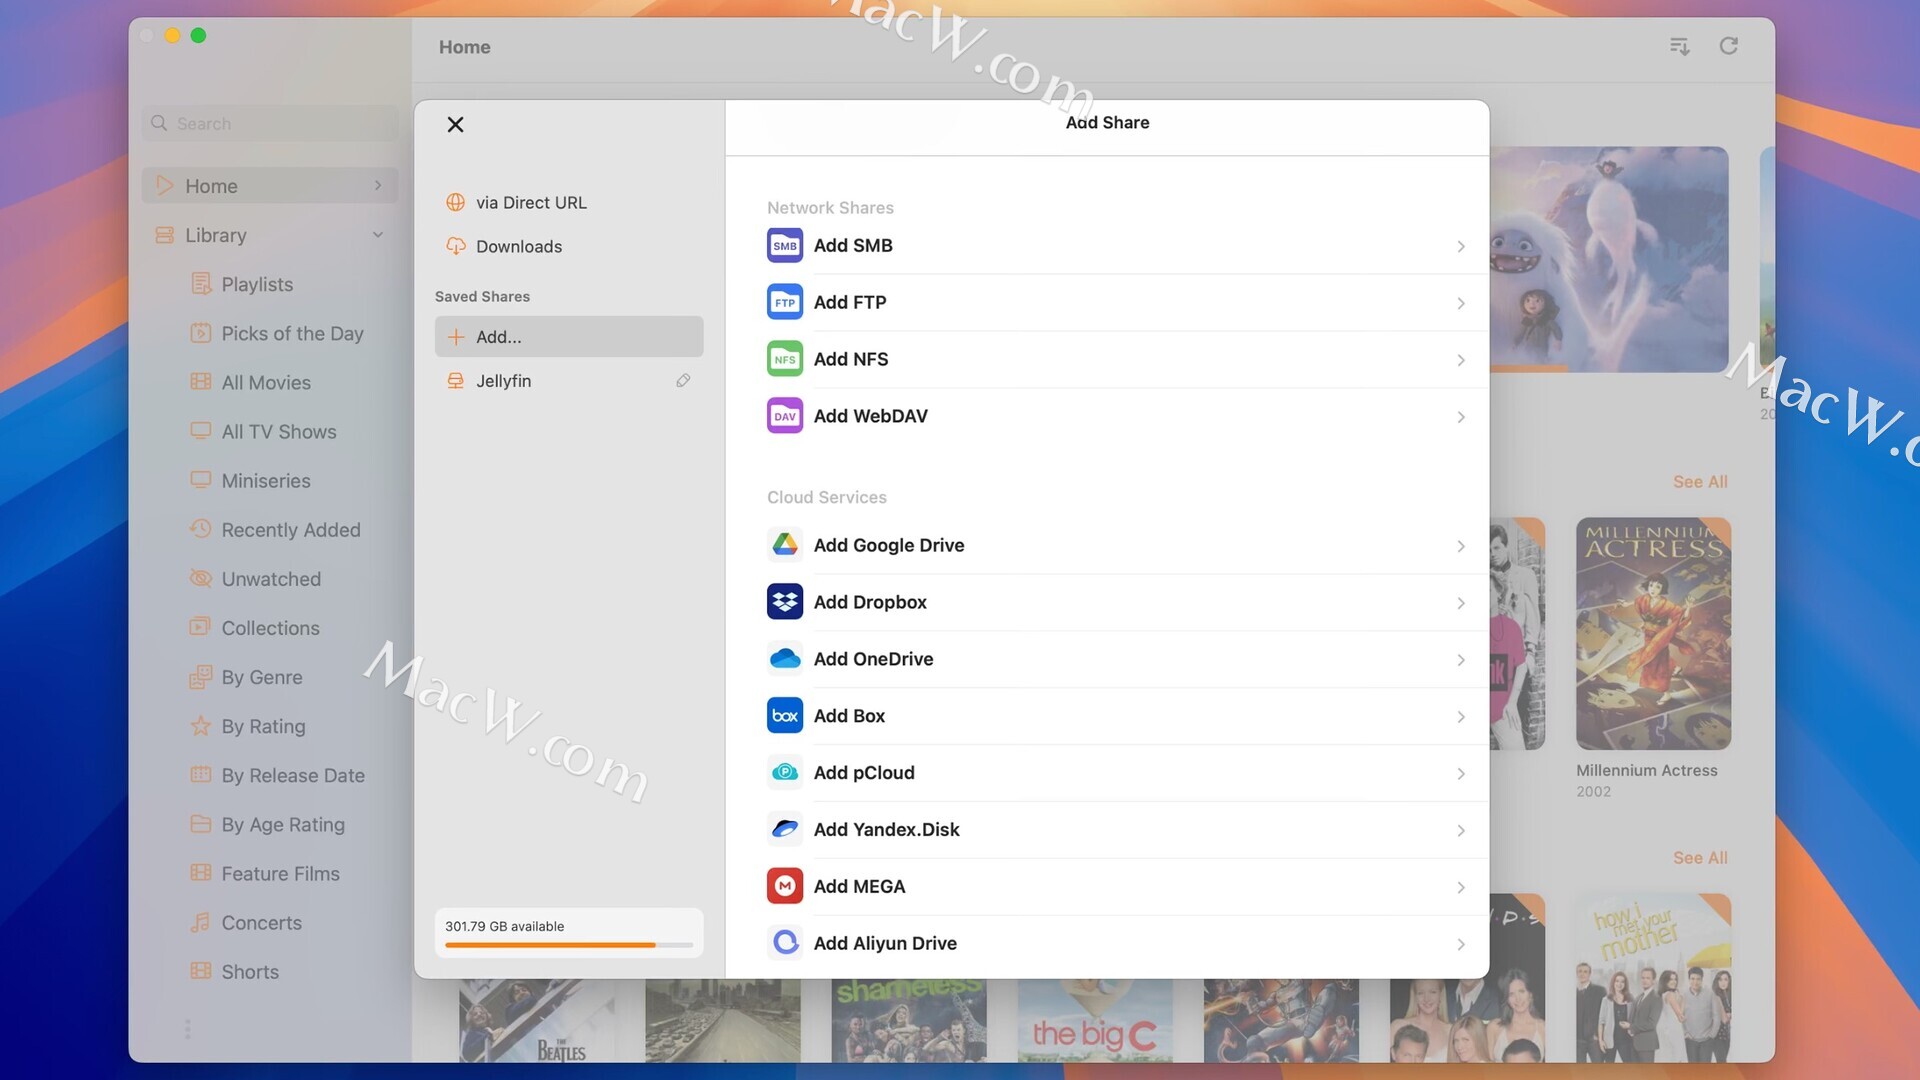Open Downloads in the share sidebar
This screenshot has height=1080, width=1920.
[518, 247]
